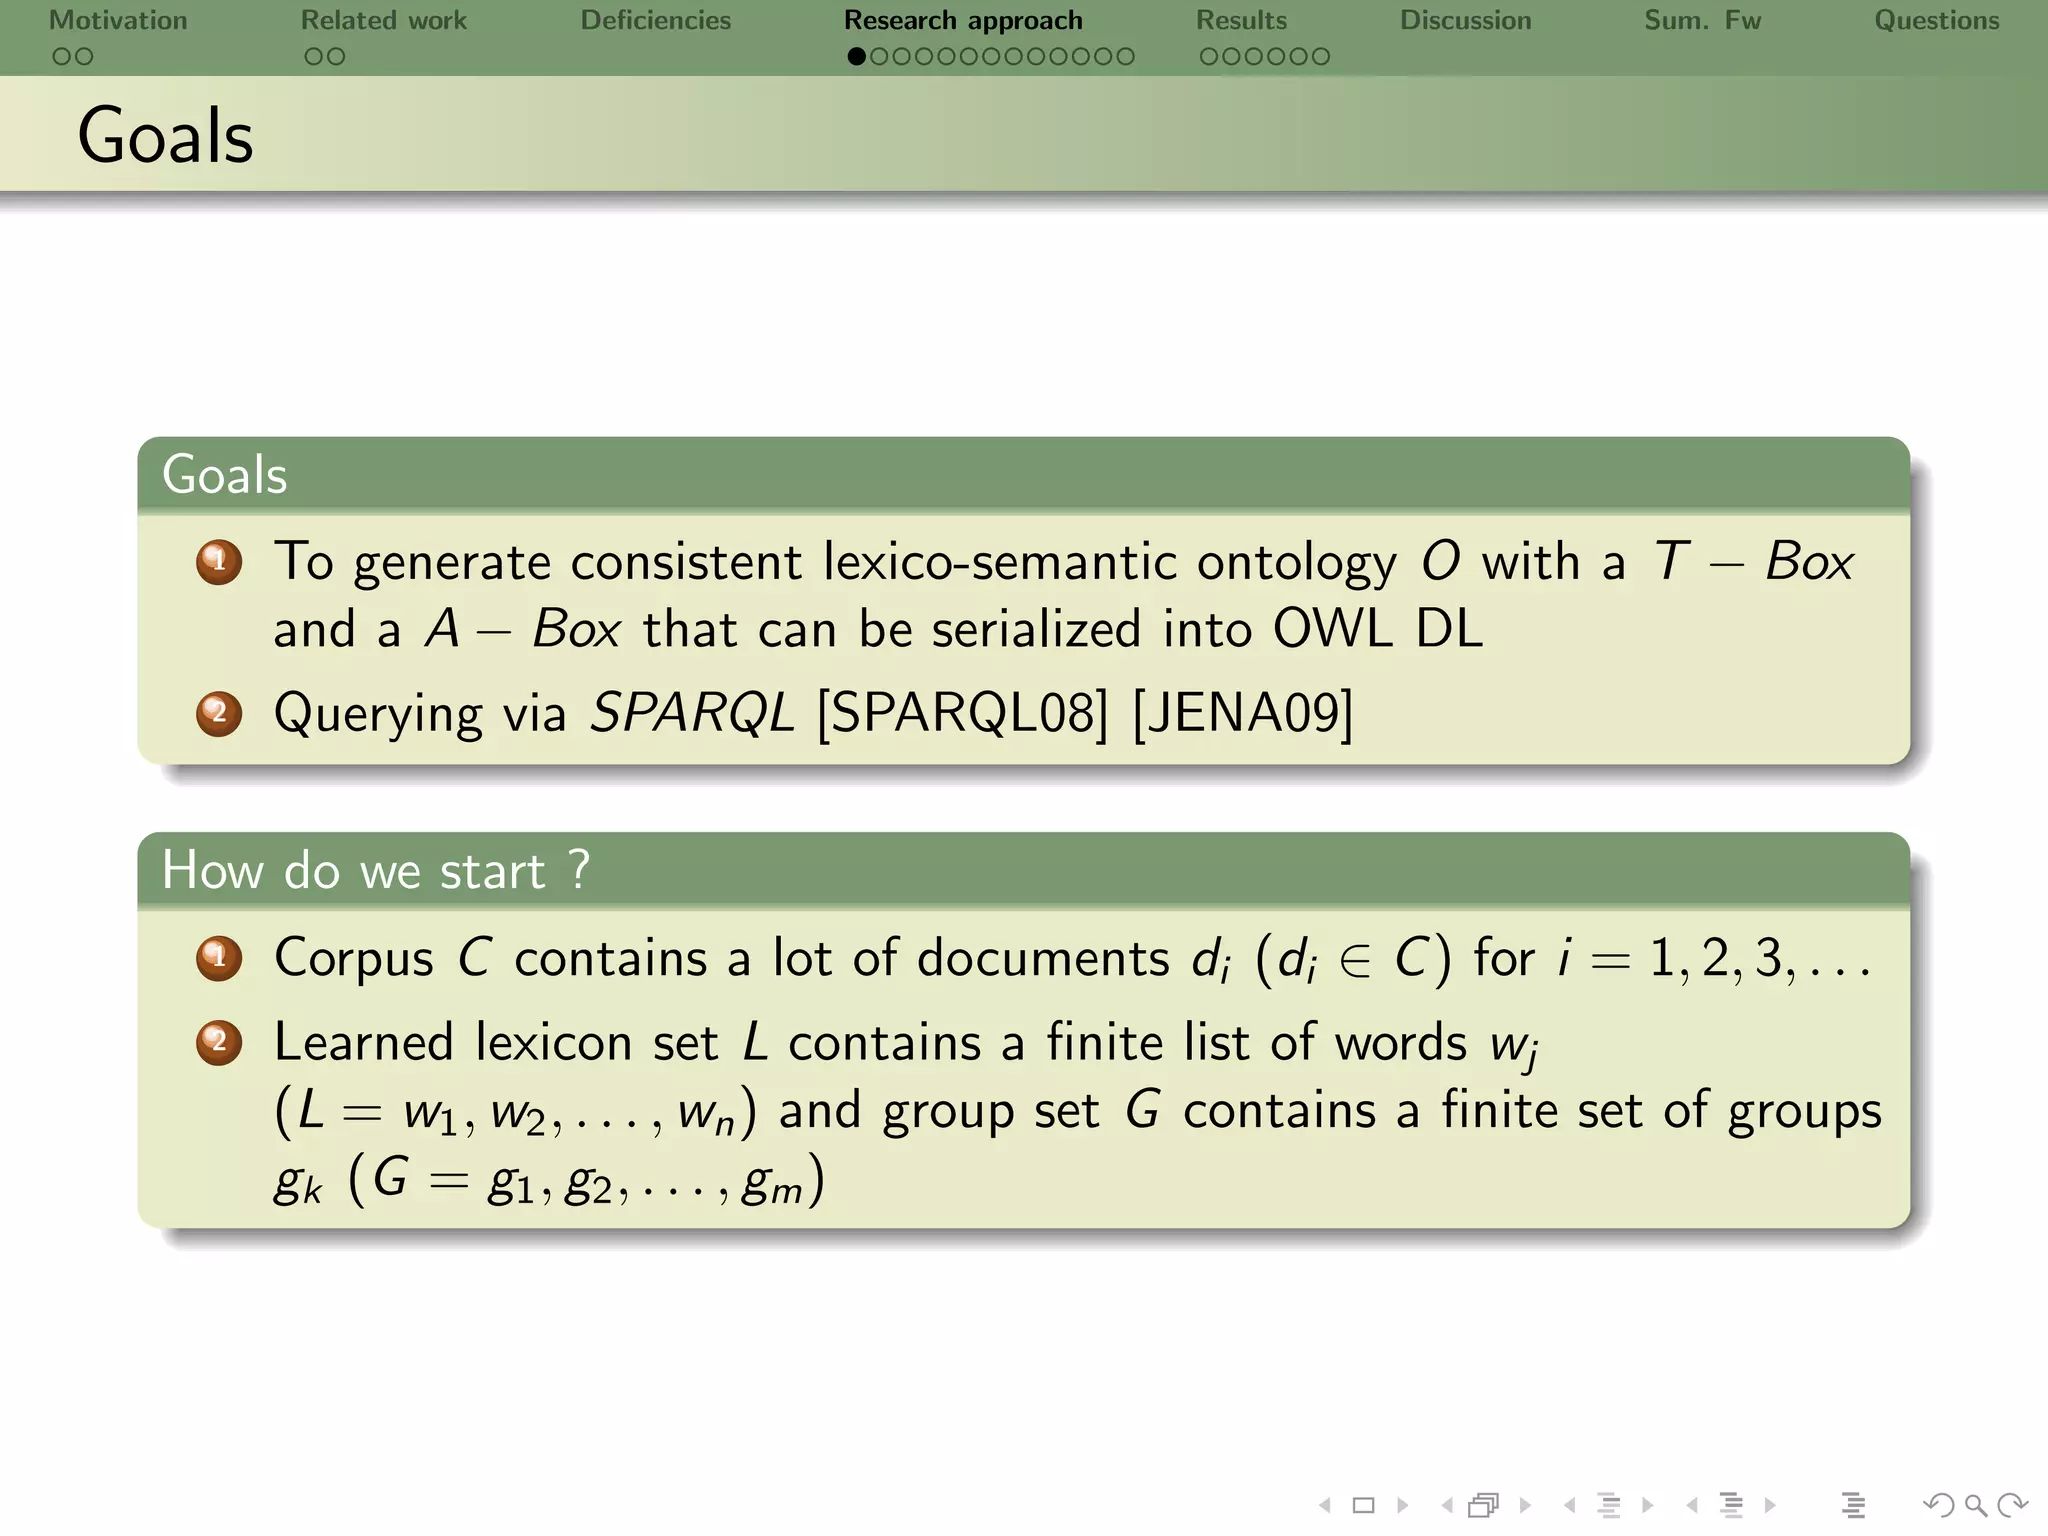Click the presentation/appendix lines icon
Image resolution: width=2048 pixels, height=1536 pixels.
(x=1853, y=1505)
